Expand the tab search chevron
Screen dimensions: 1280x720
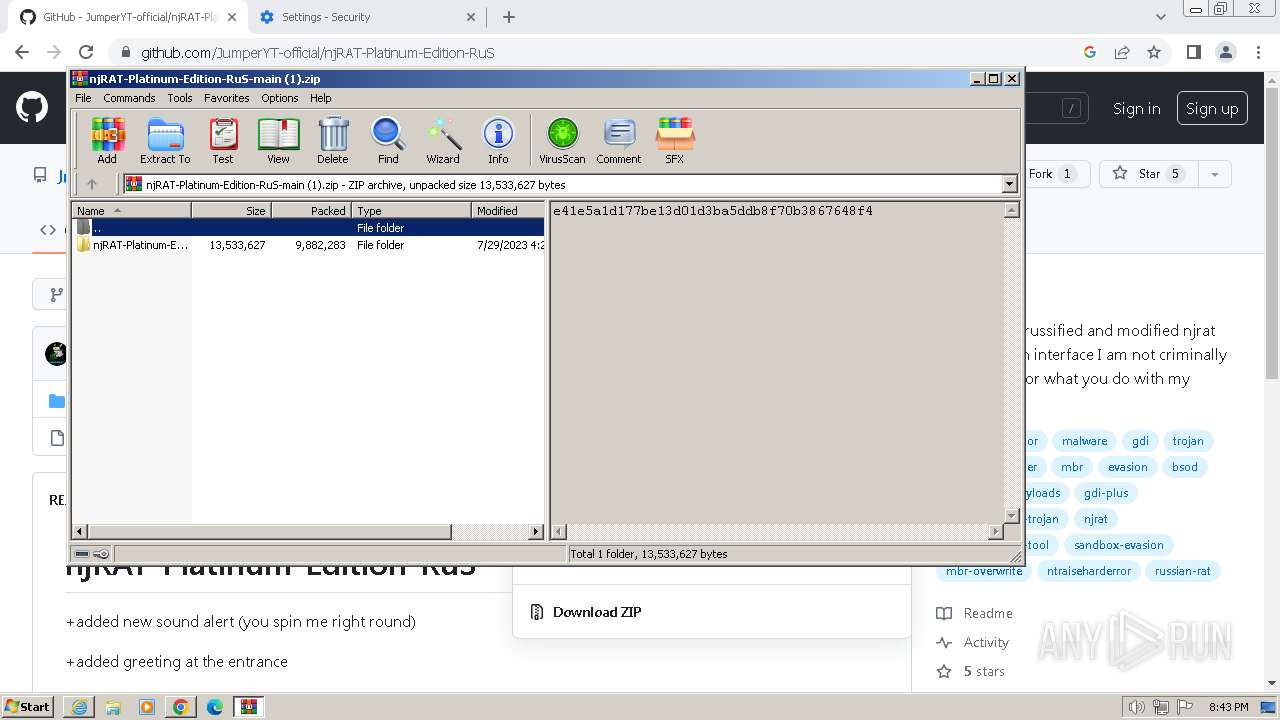(1160, 17)
